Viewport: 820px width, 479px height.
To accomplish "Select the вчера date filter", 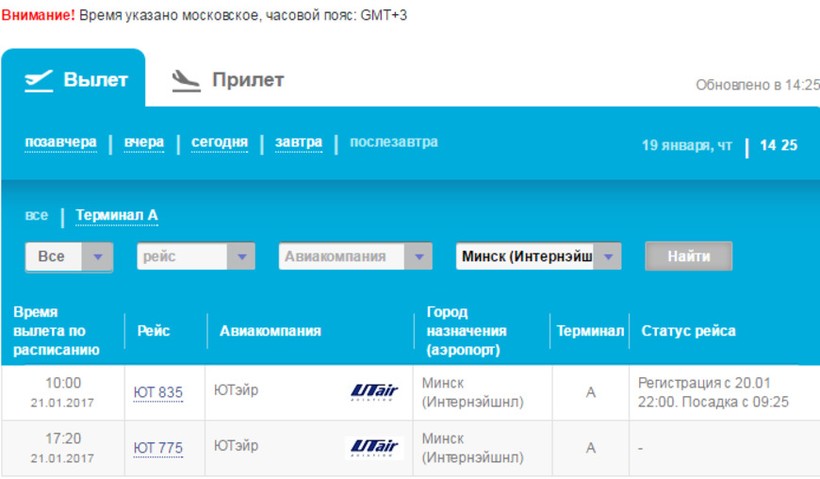I will pyautogui.click(x=144, y=142).
